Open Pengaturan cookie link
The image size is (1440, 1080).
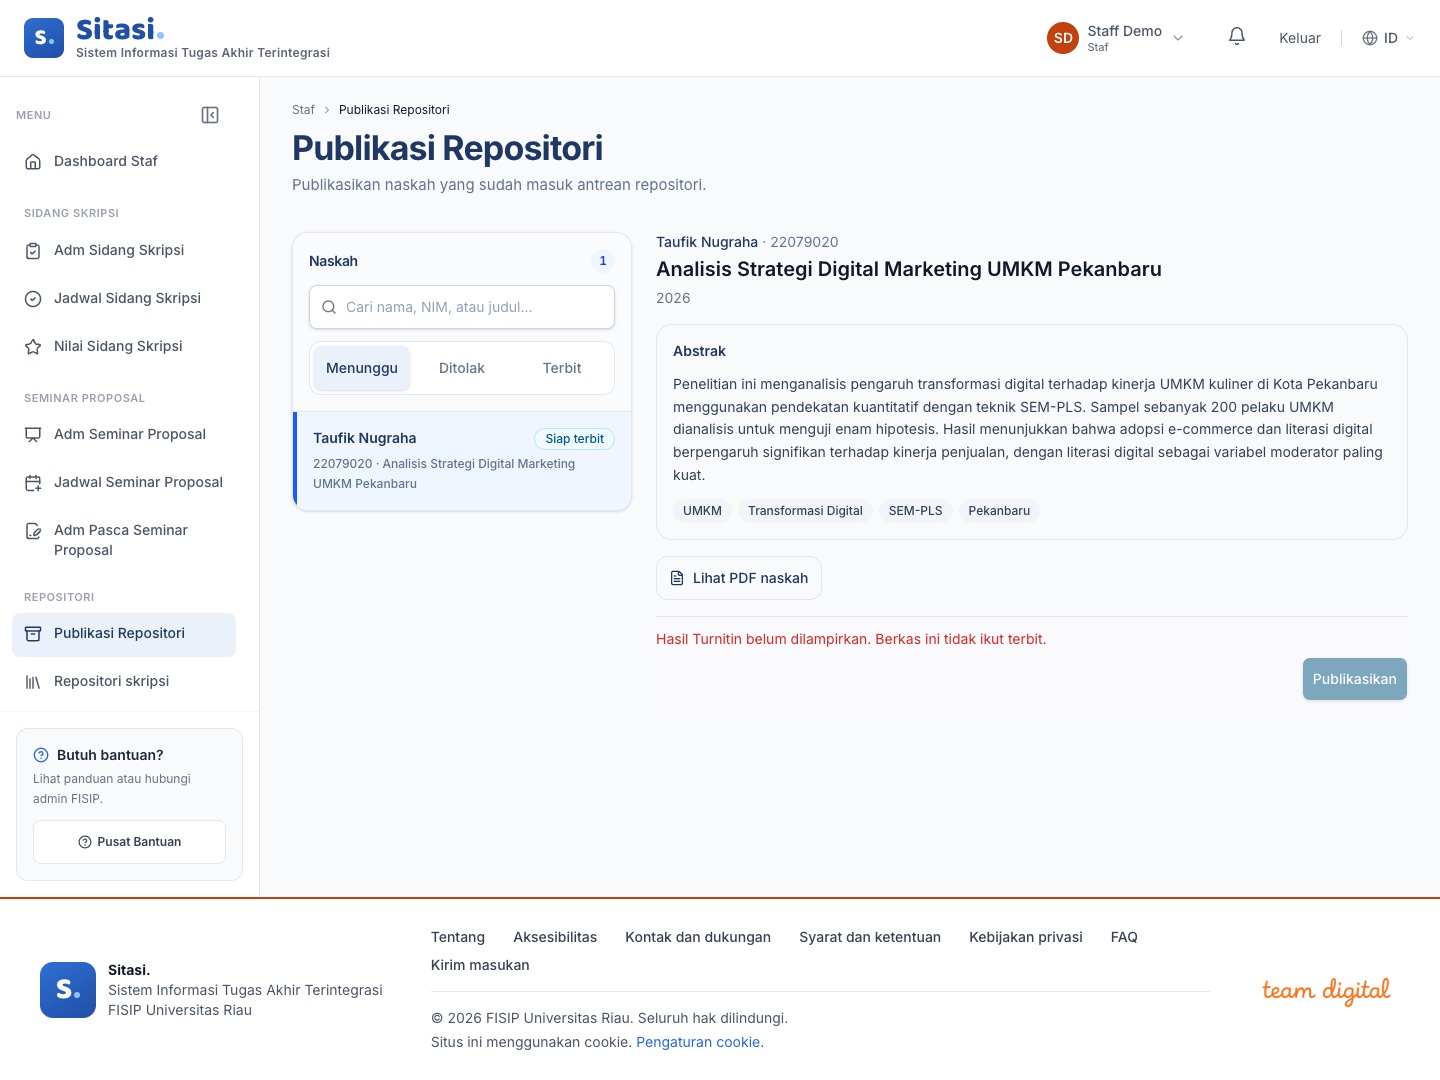tap(698, 1042)
